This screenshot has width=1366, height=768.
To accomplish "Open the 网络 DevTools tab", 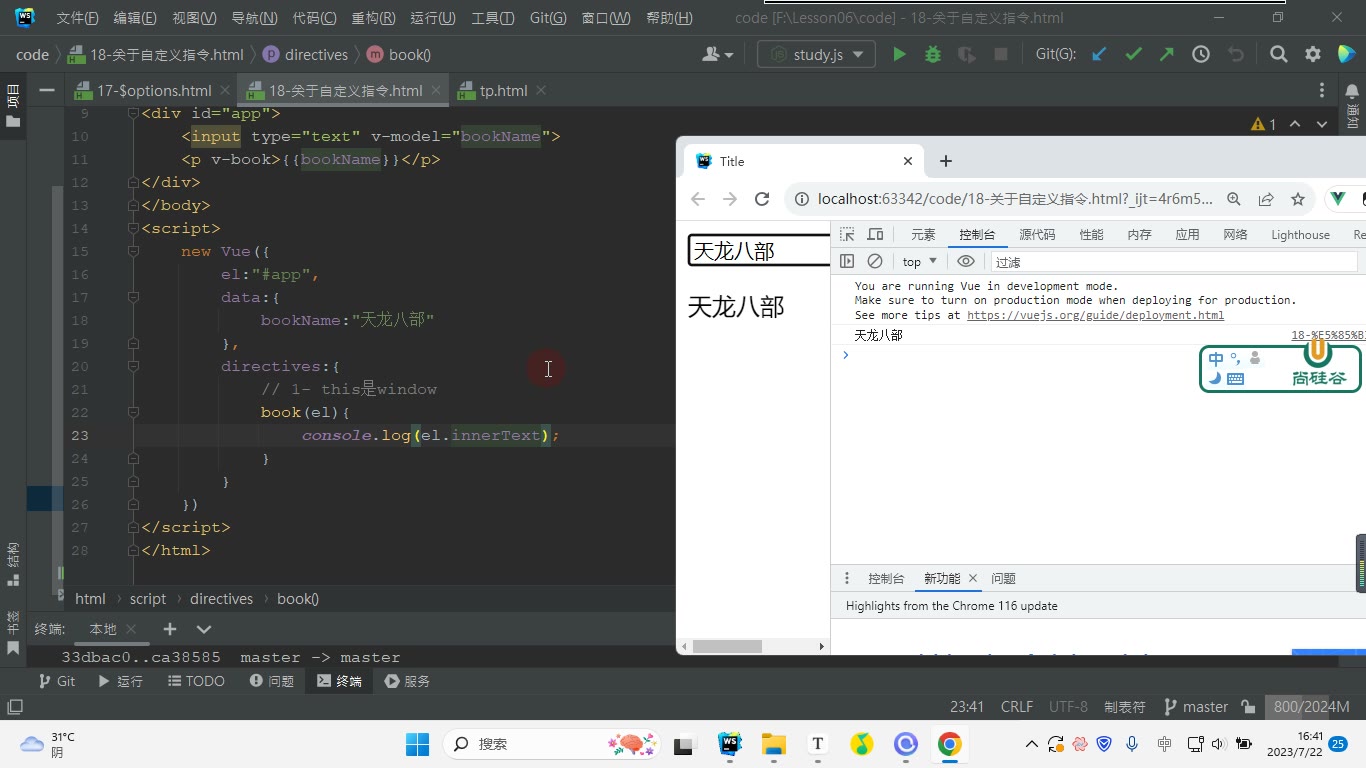I will point(1235,235).
